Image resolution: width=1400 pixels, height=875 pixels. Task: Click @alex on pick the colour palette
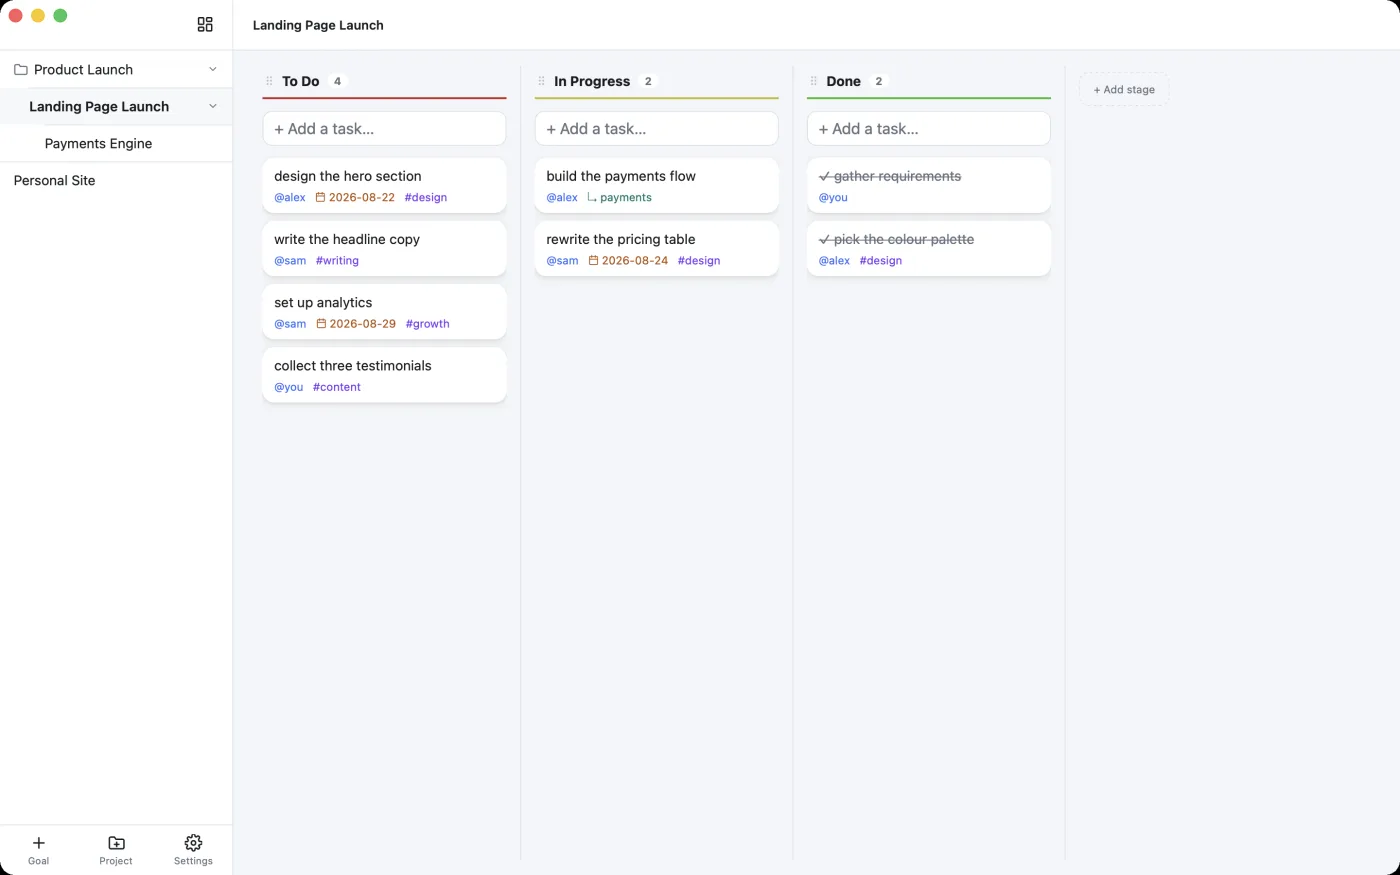[x=834, y=260]
